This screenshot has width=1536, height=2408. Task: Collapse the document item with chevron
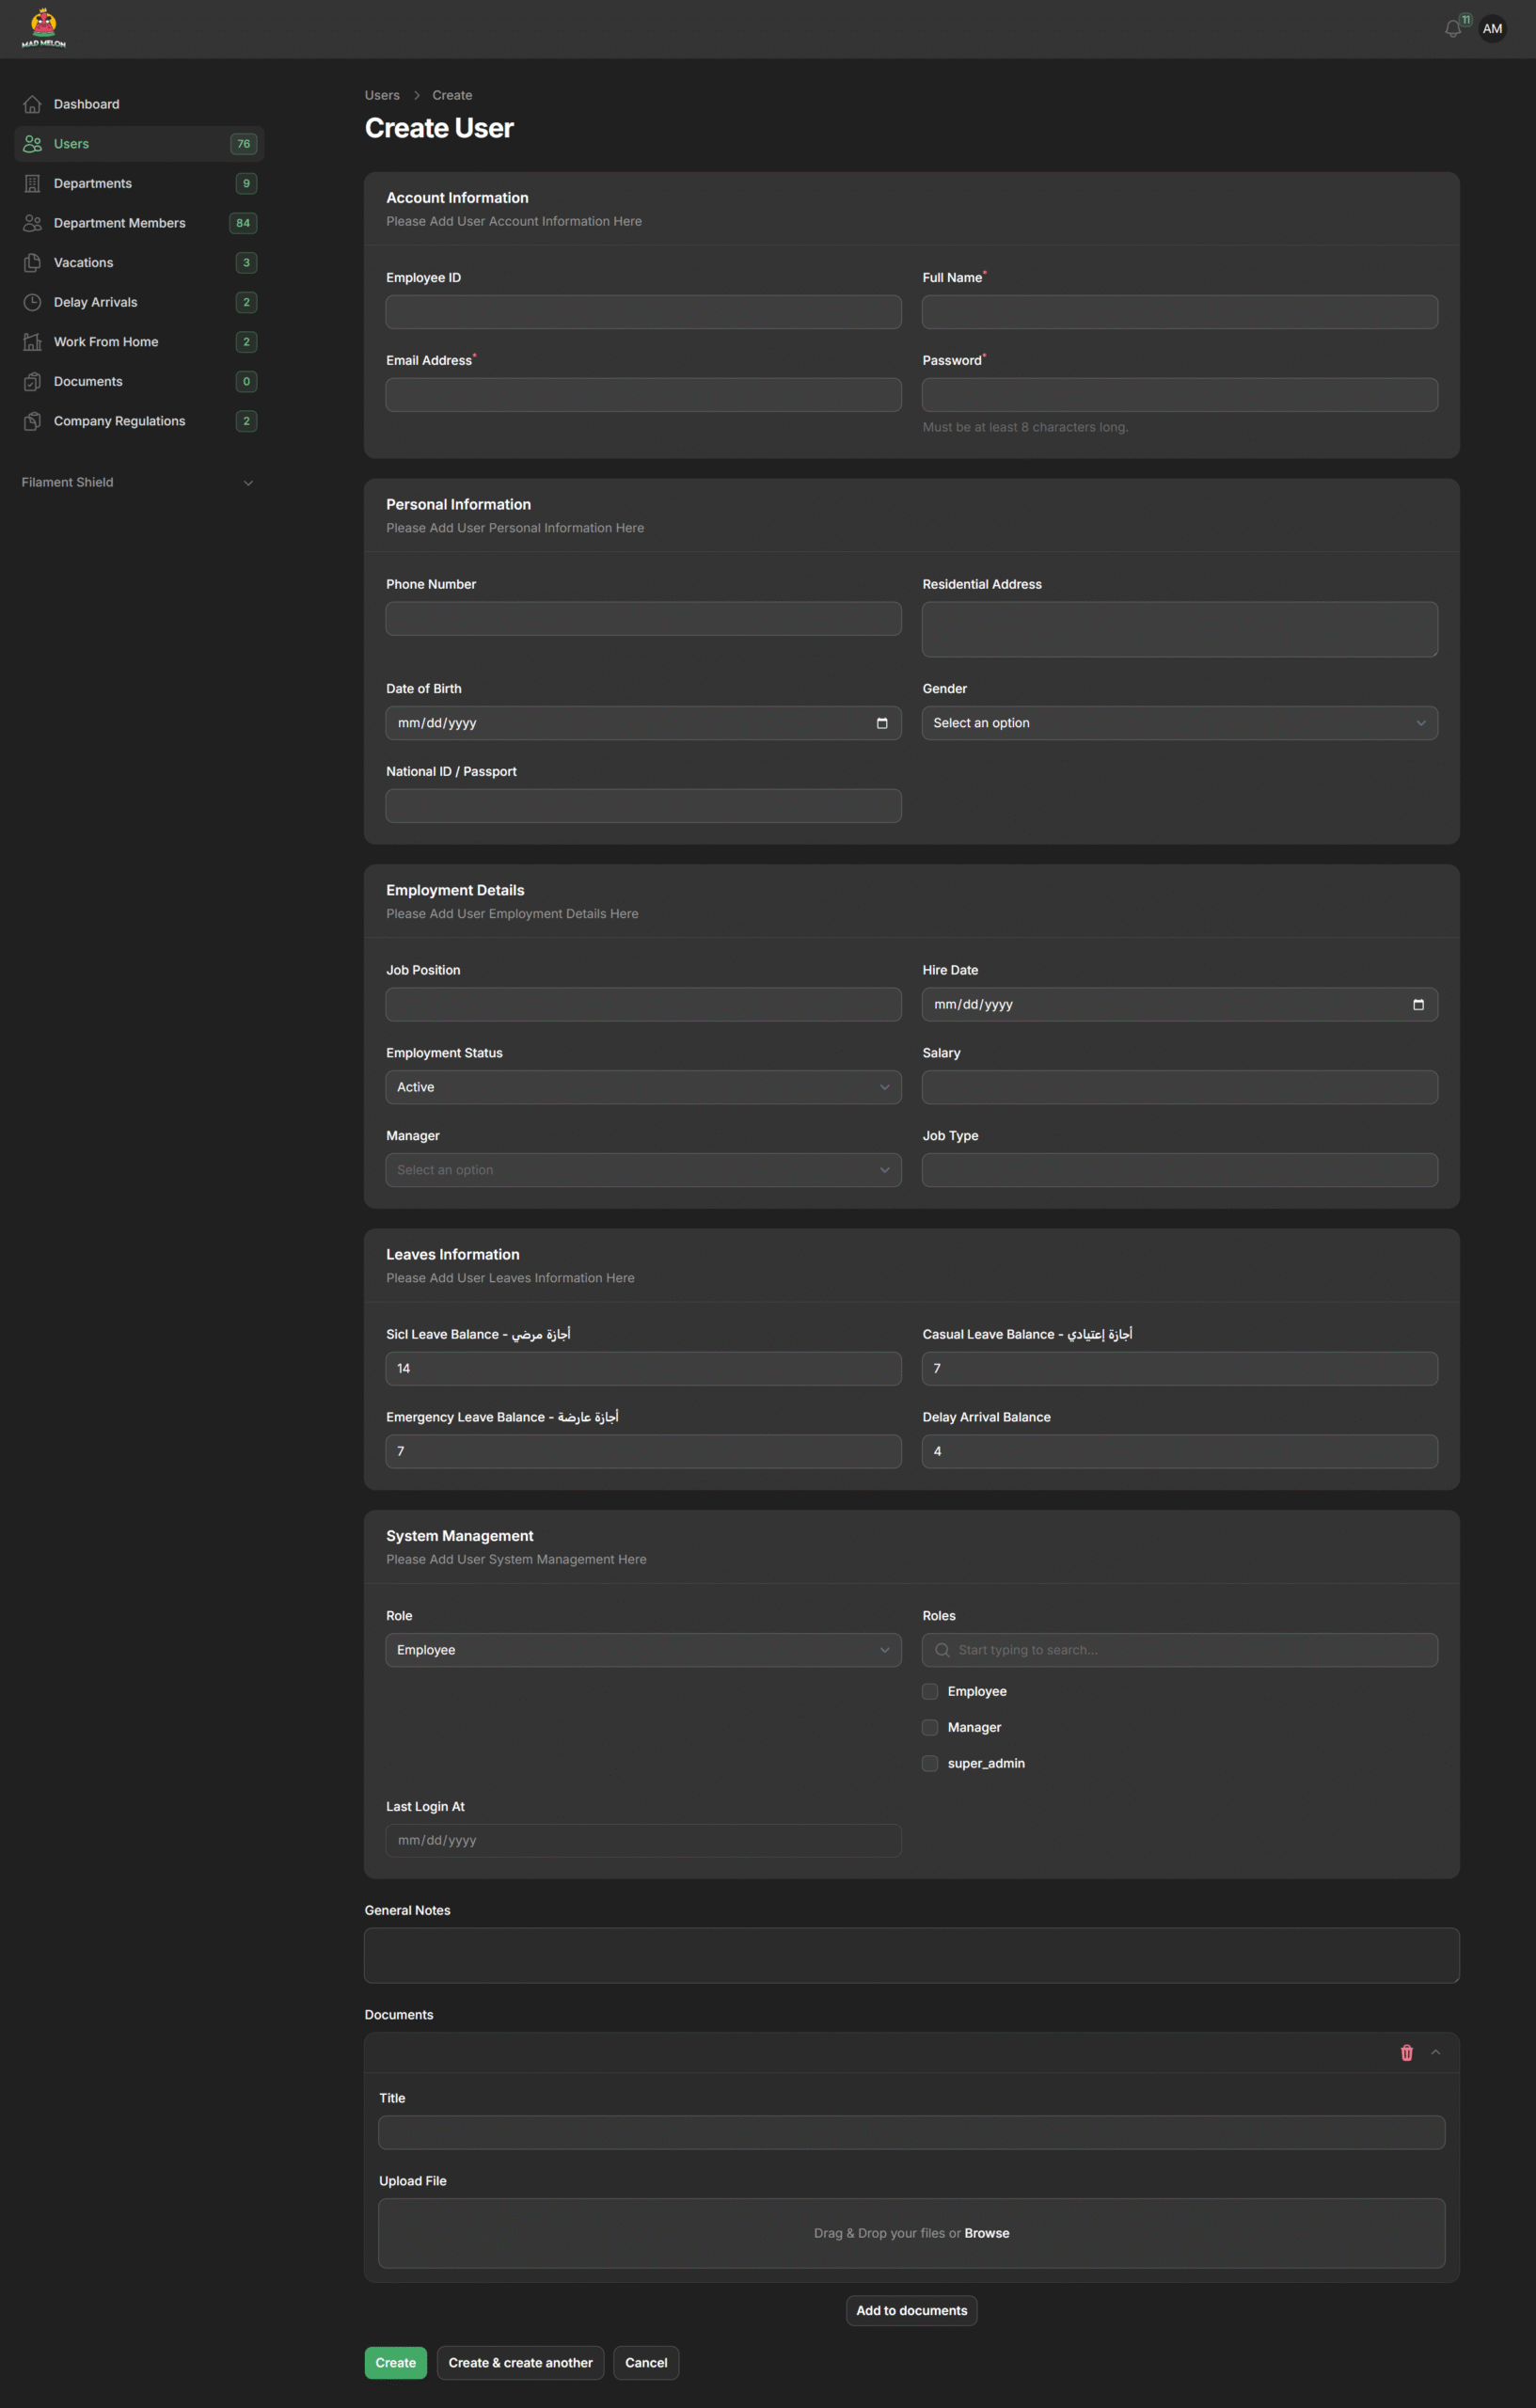1435,2053
